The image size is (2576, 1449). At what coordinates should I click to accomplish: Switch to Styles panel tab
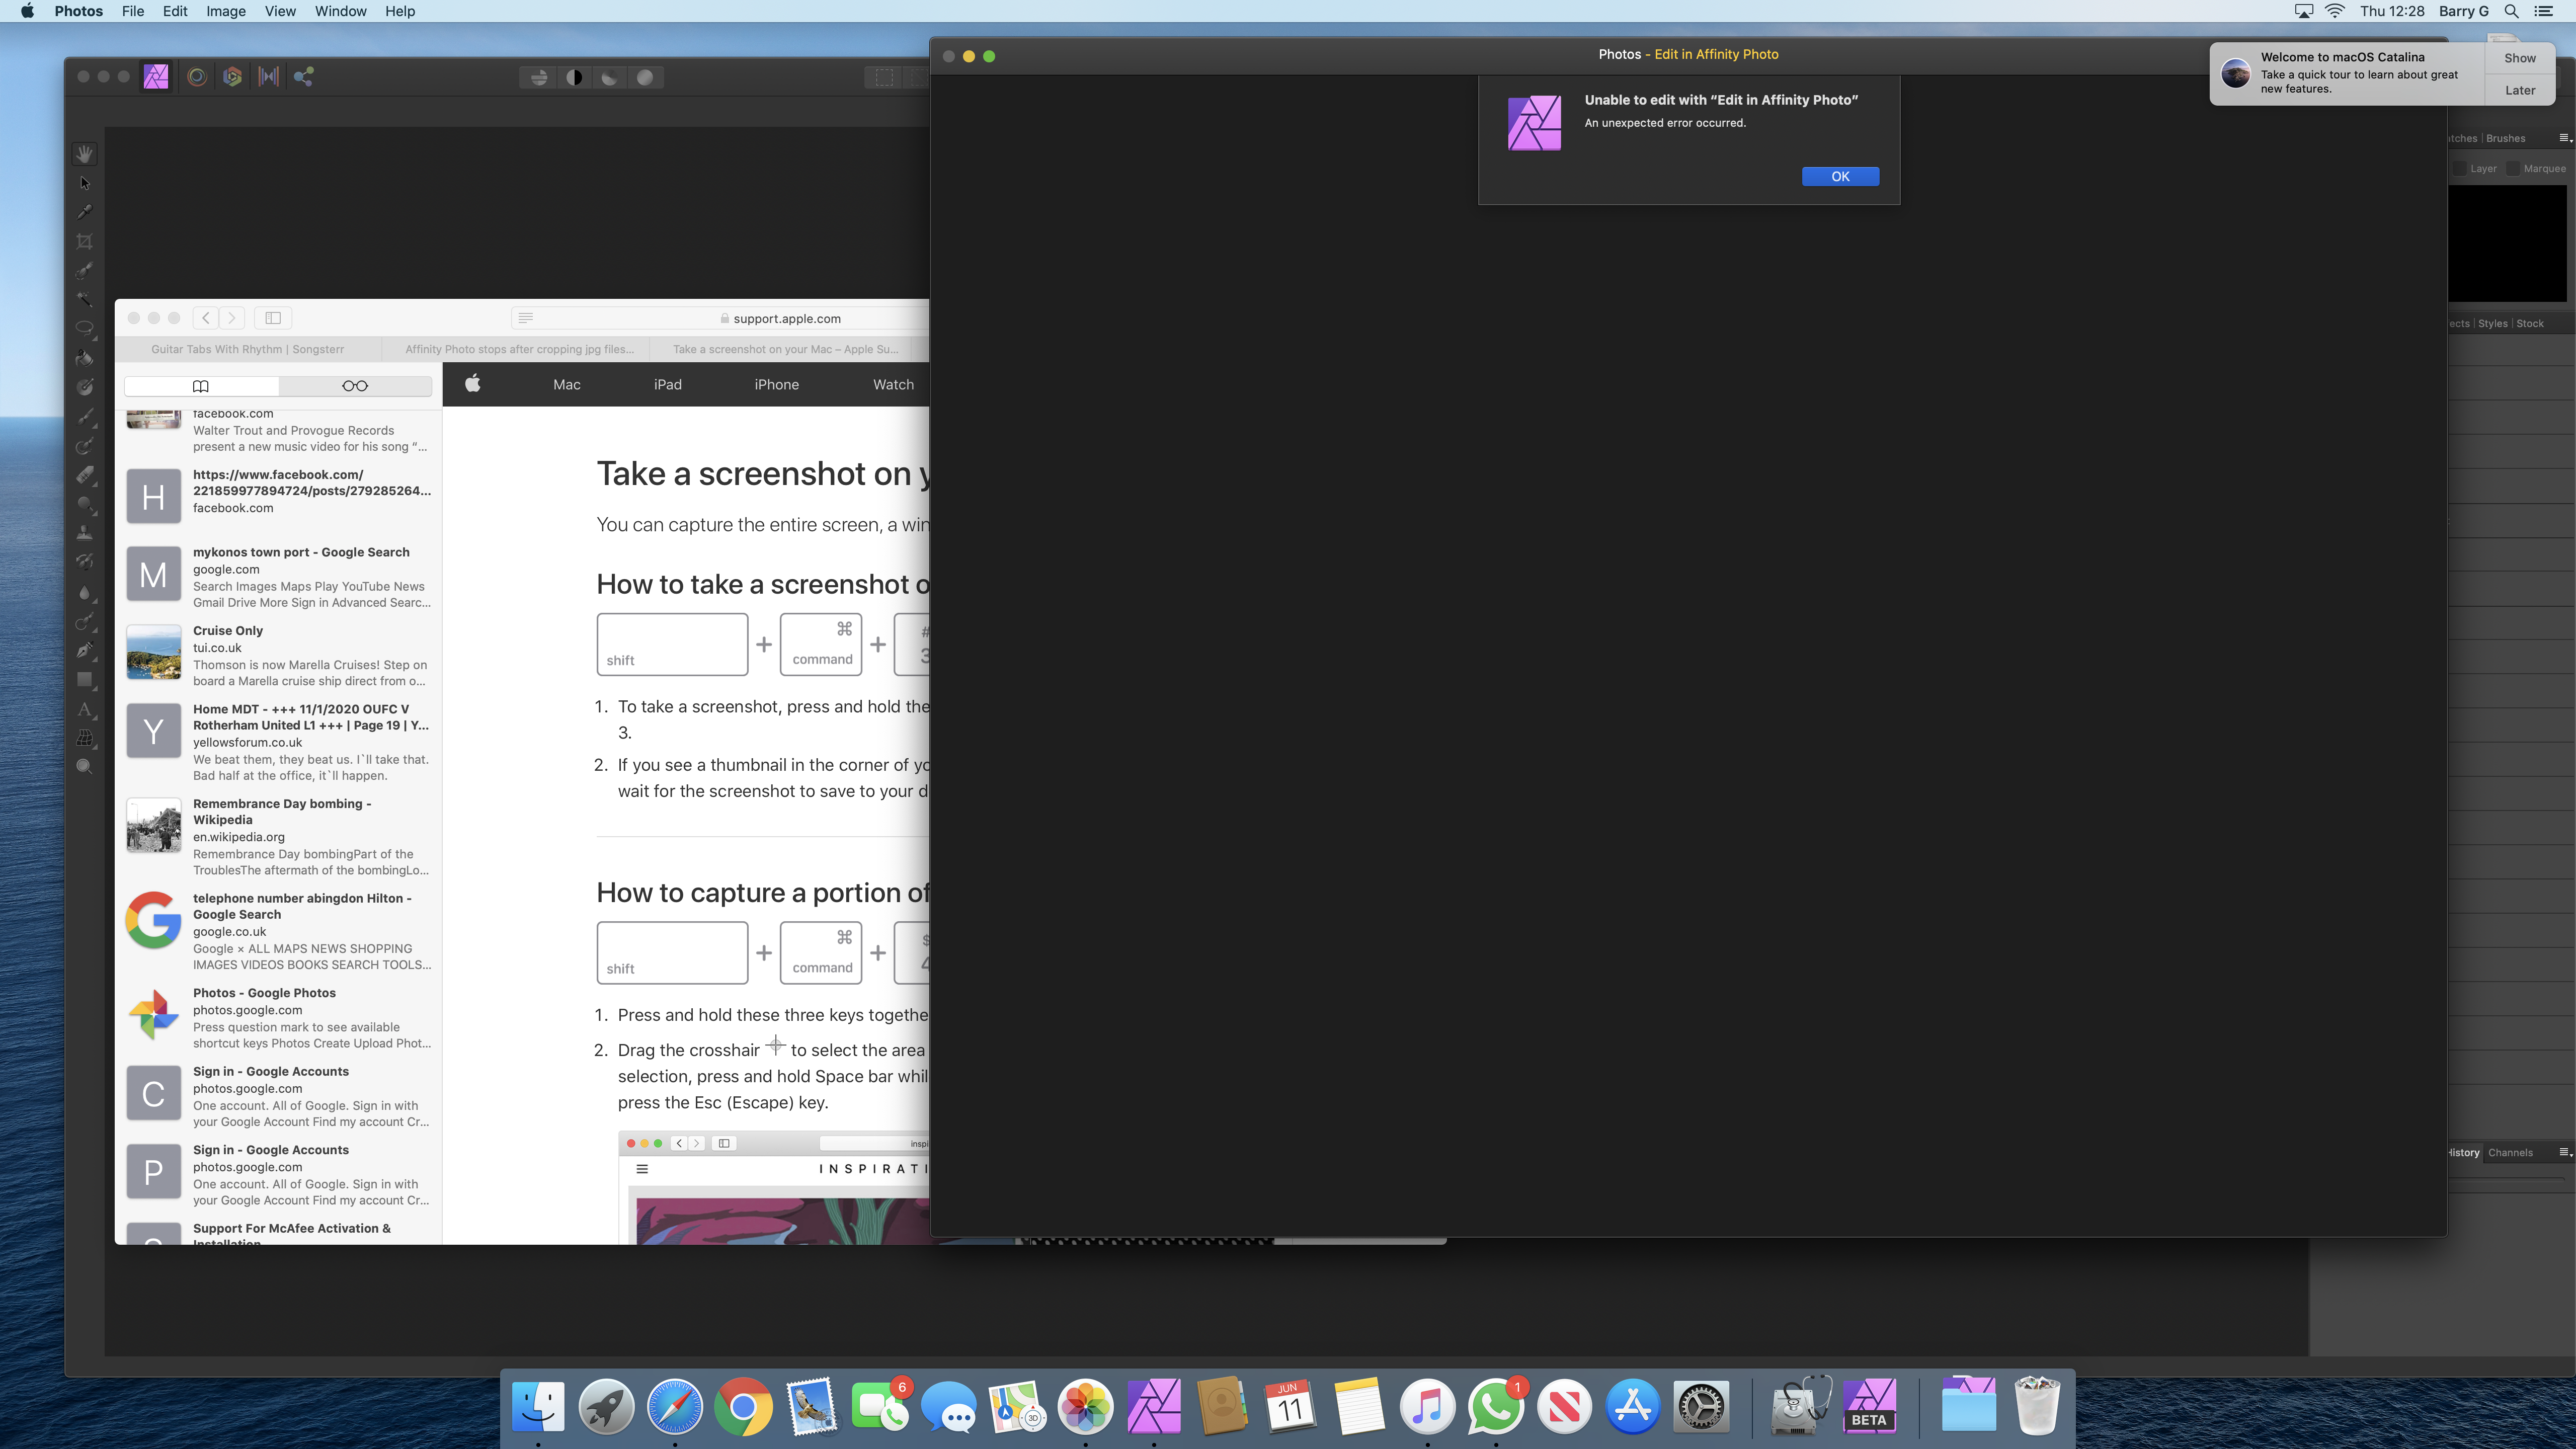pos(2492,323)
